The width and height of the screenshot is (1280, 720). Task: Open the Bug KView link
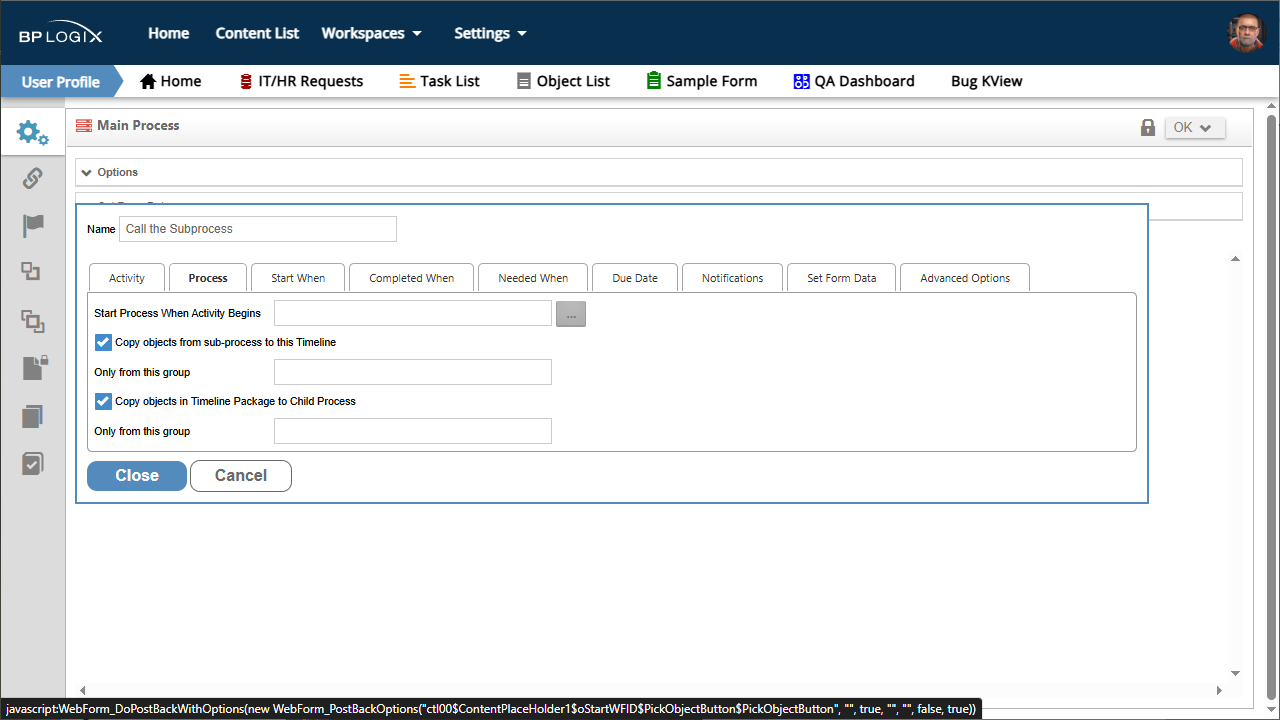(x=987, y=81)
